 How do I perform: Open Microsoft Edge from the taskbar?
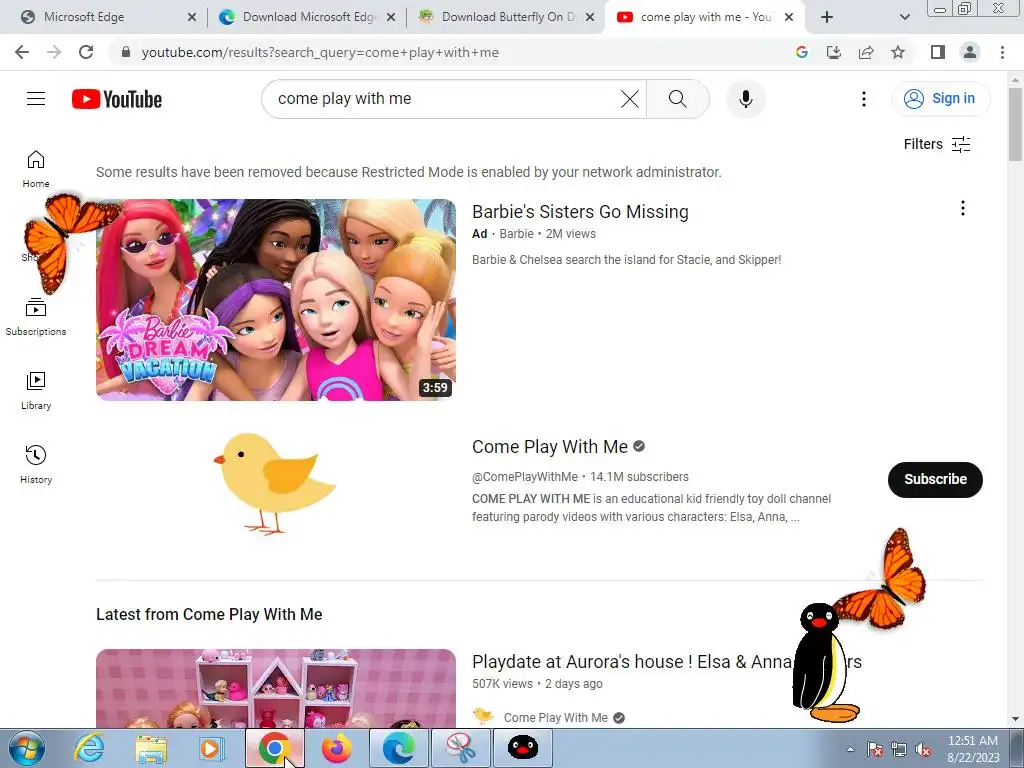click(398, 748)
